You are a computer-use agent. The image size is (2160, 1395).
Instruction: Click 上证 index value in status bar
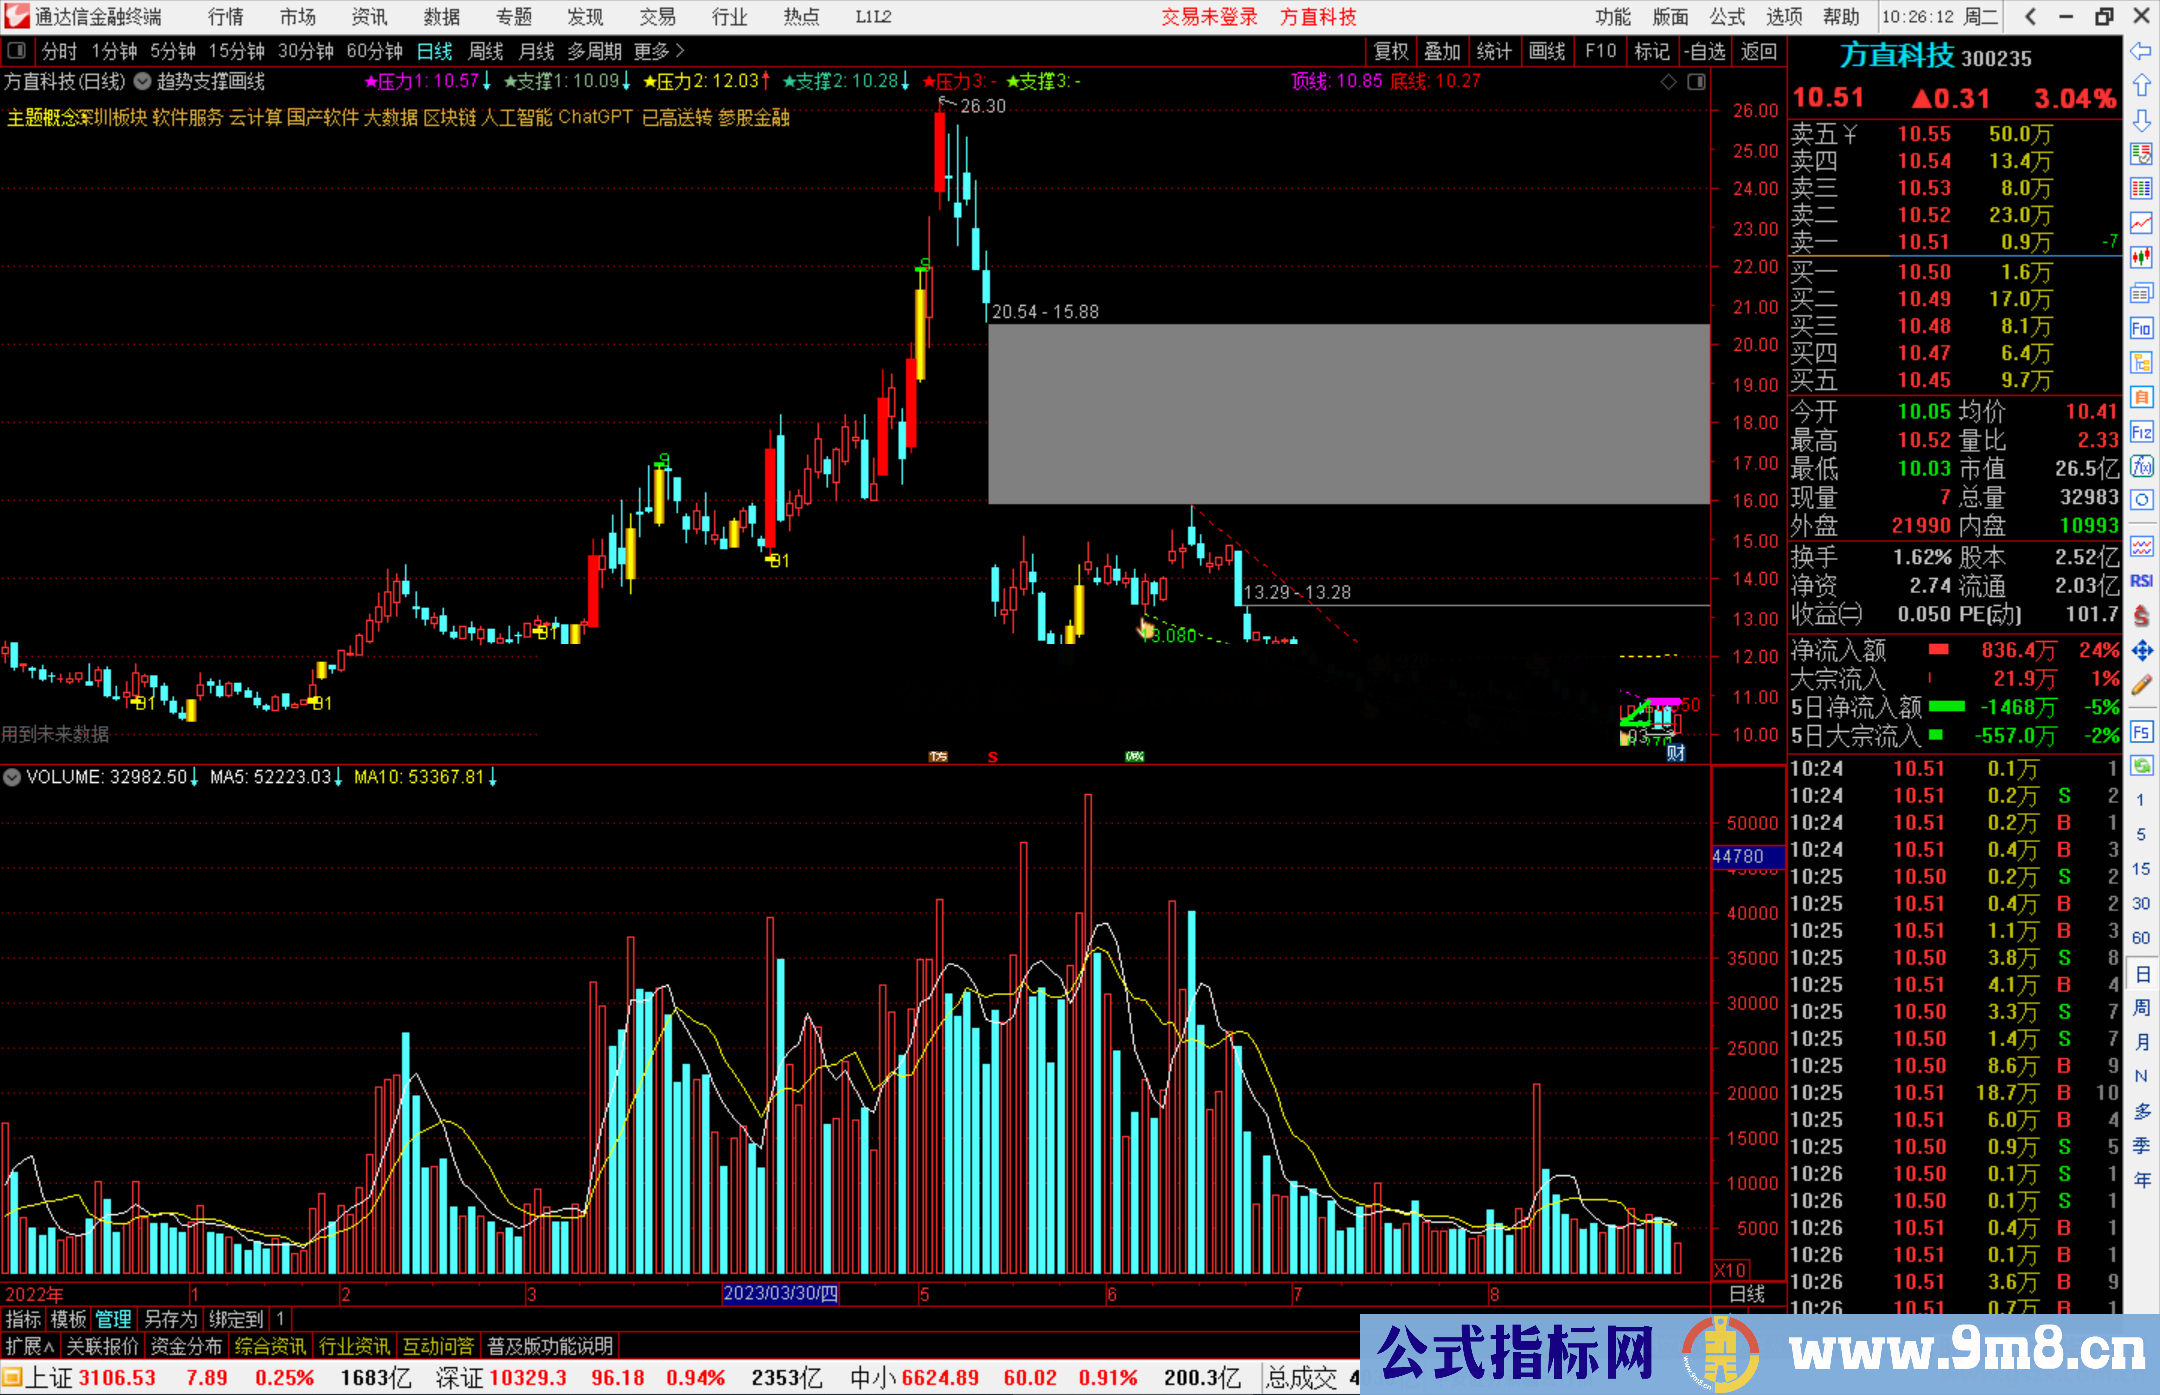[117, 1378]
